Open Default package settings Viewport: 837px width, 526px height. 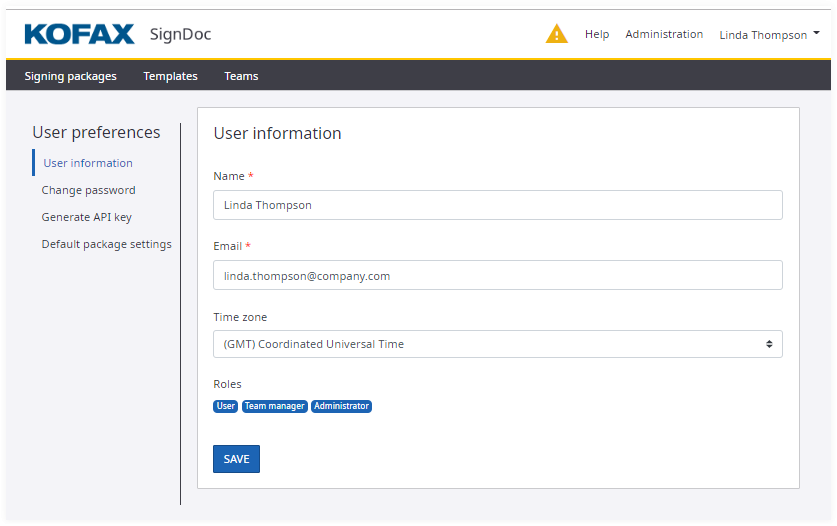coord(106,244)
